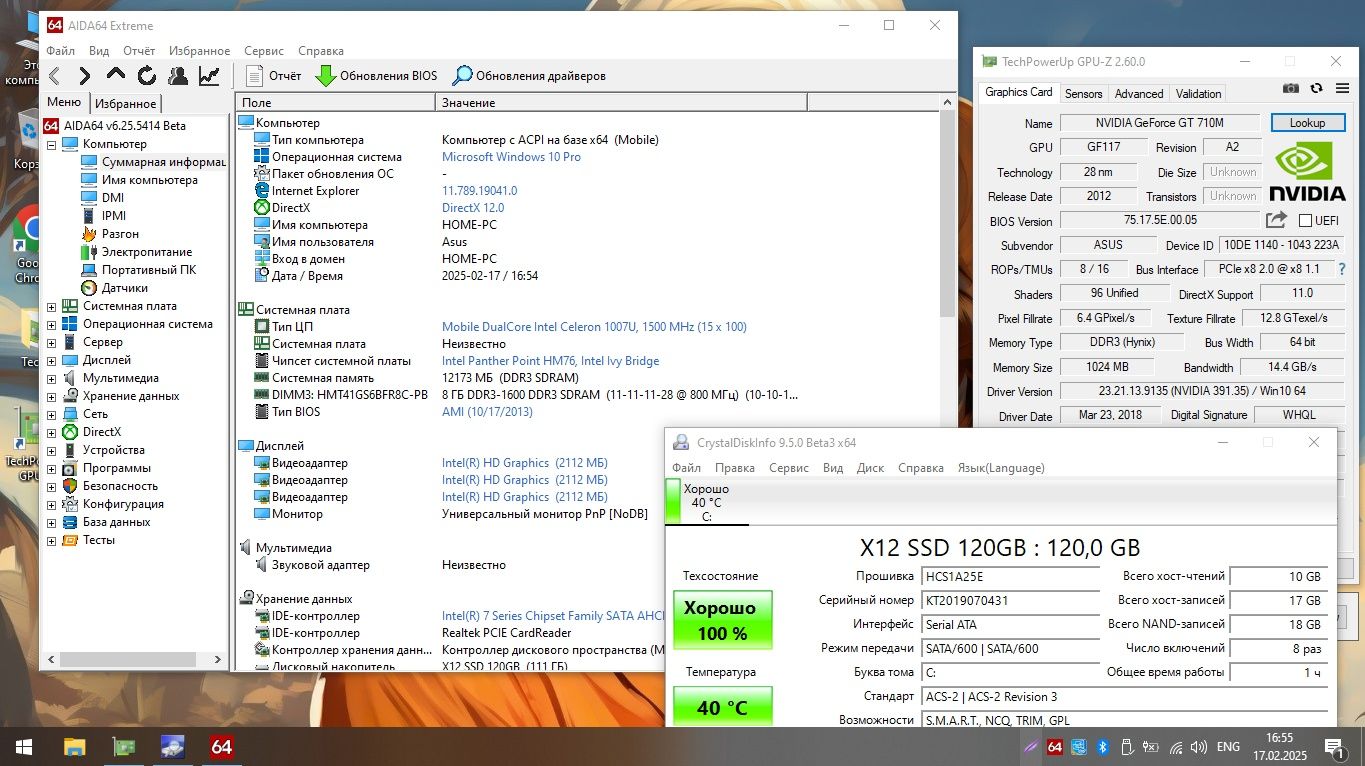
Task: Click Обновления драйверов toolbar button
Action: click(529, 76)
